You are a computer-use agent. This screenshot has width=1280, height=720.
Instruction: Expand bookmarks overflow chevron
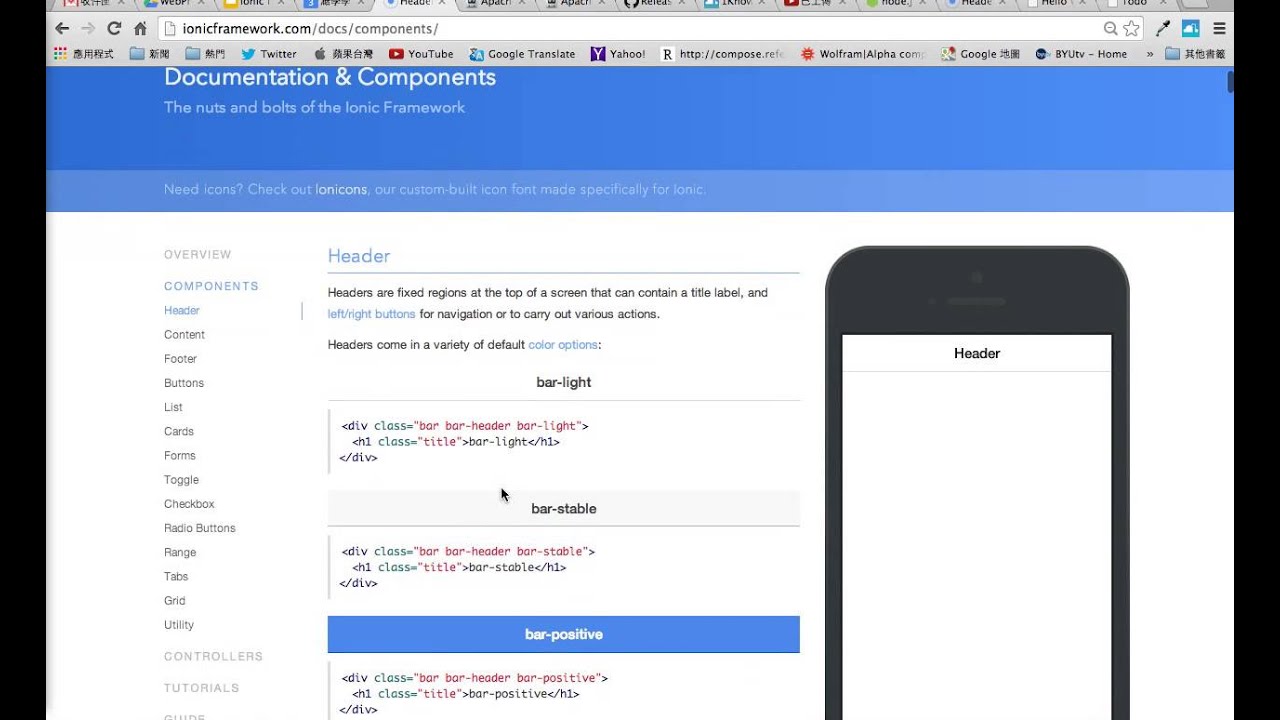pyautogui.click(x=1149, y=54)
